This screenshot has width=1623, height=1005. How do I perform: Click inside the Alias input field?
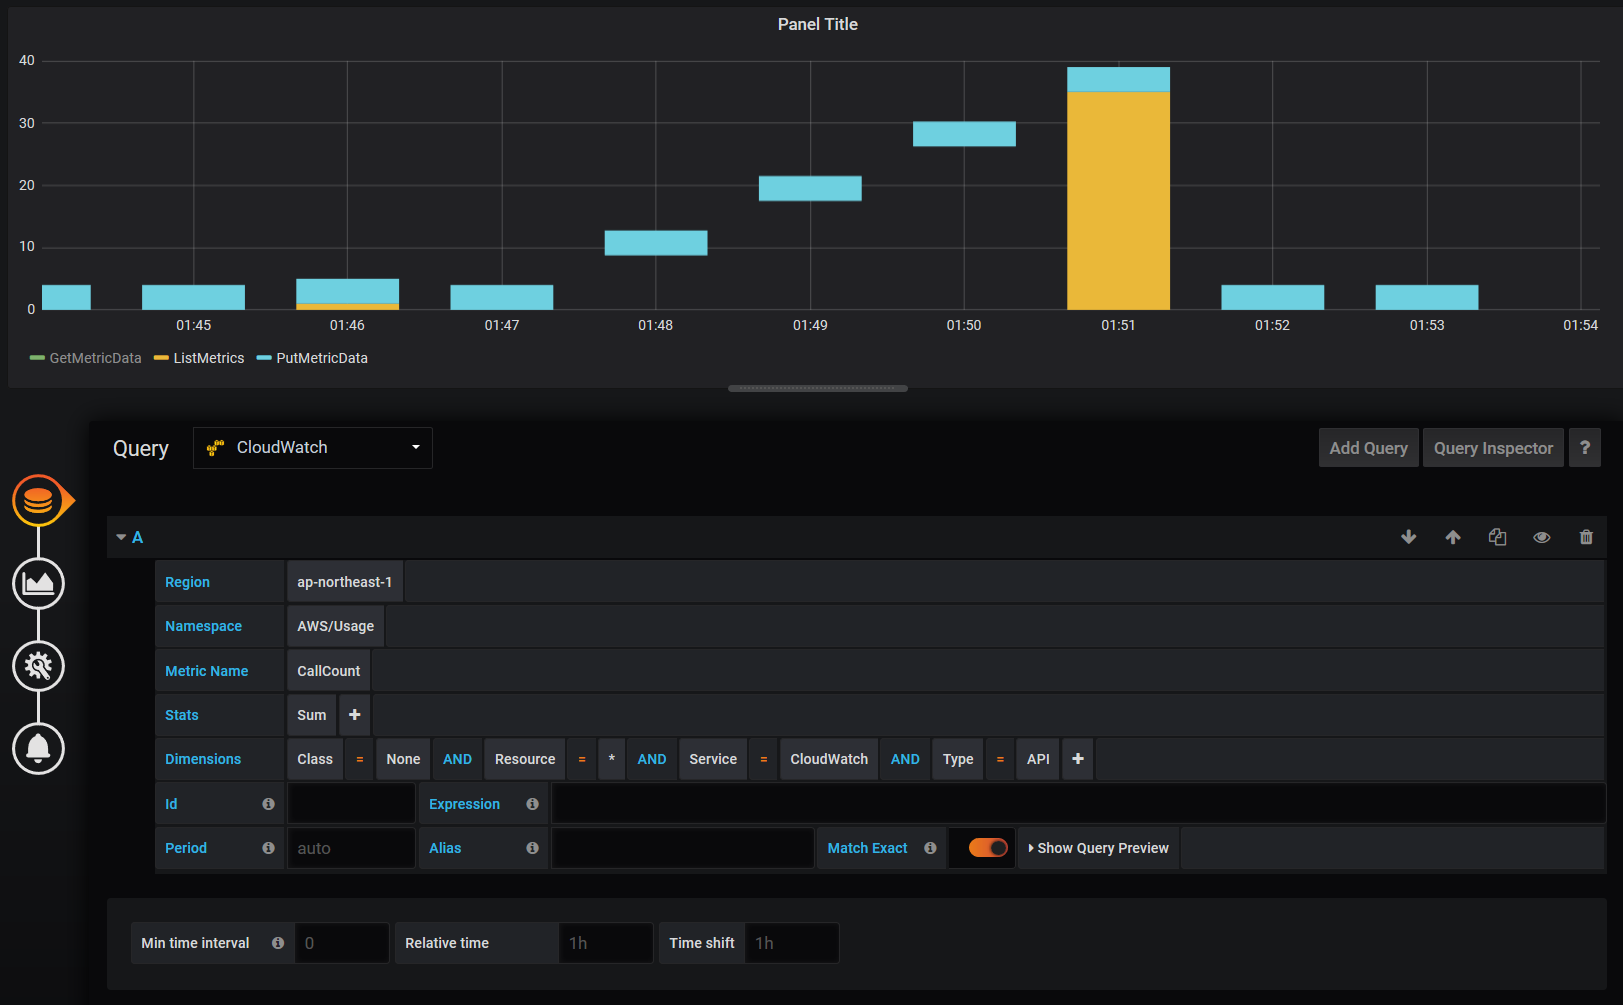pyautogui.click(x=681, y=847)
